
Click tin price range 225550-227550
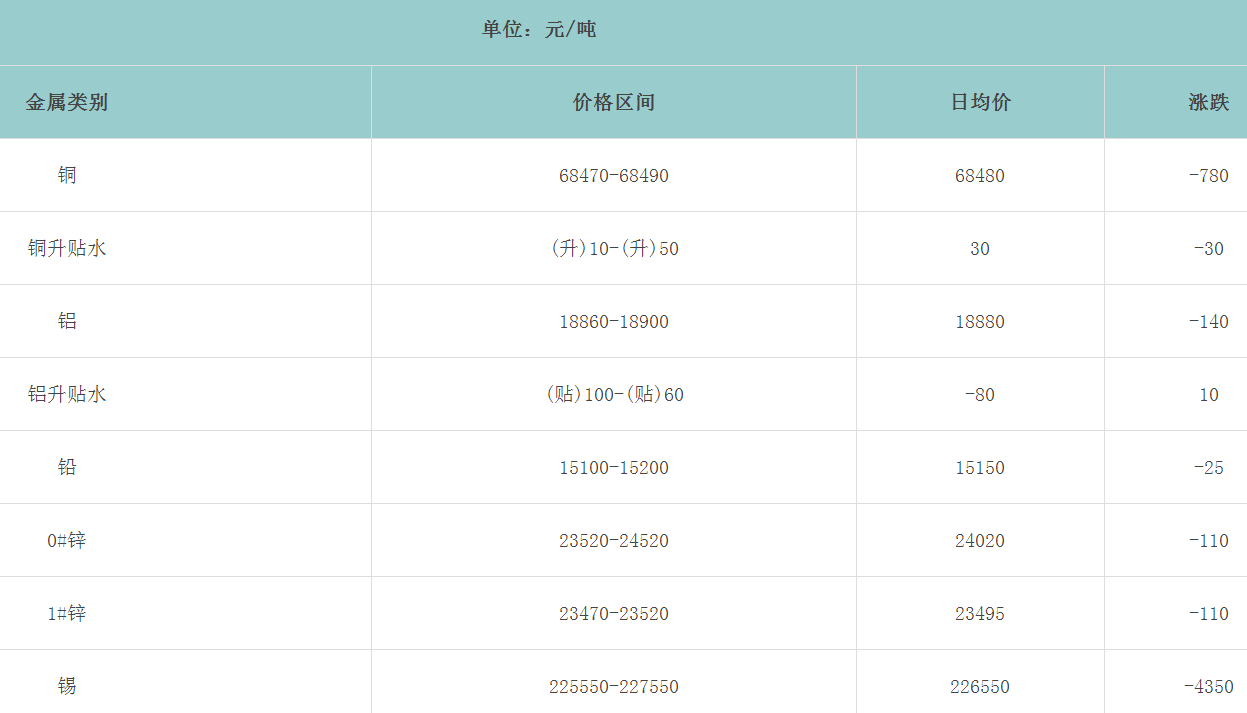pyautogui.click(x=614, y=687)
